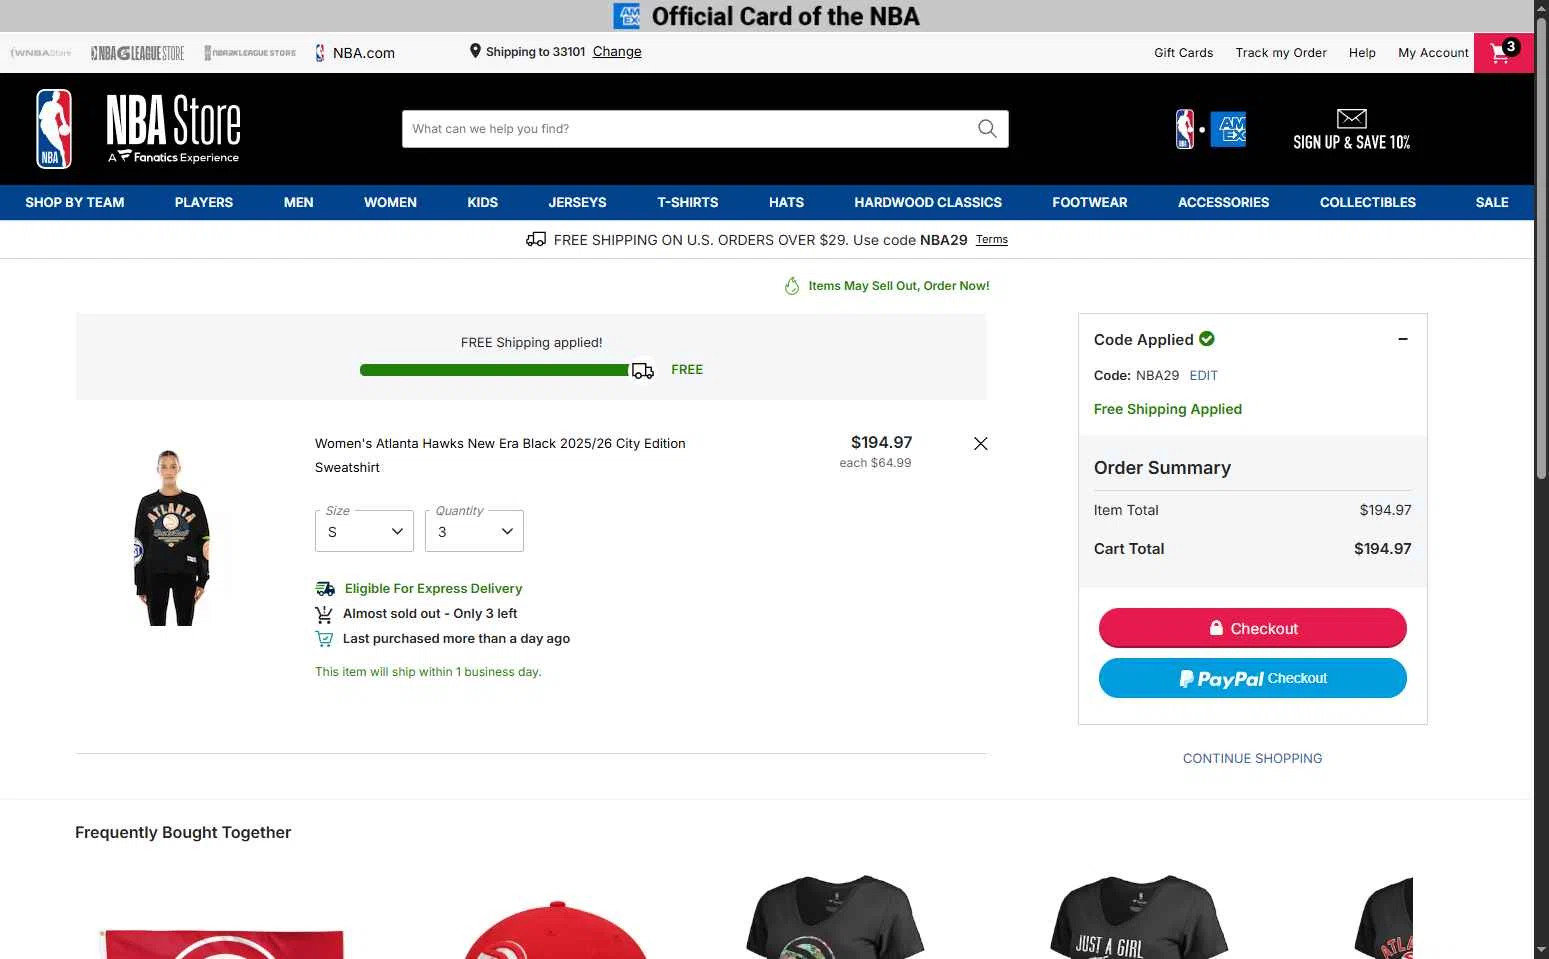This screenshot has width=1549, height=959.
Task: Open the Footwear menu
Action: click(1090, 202)
